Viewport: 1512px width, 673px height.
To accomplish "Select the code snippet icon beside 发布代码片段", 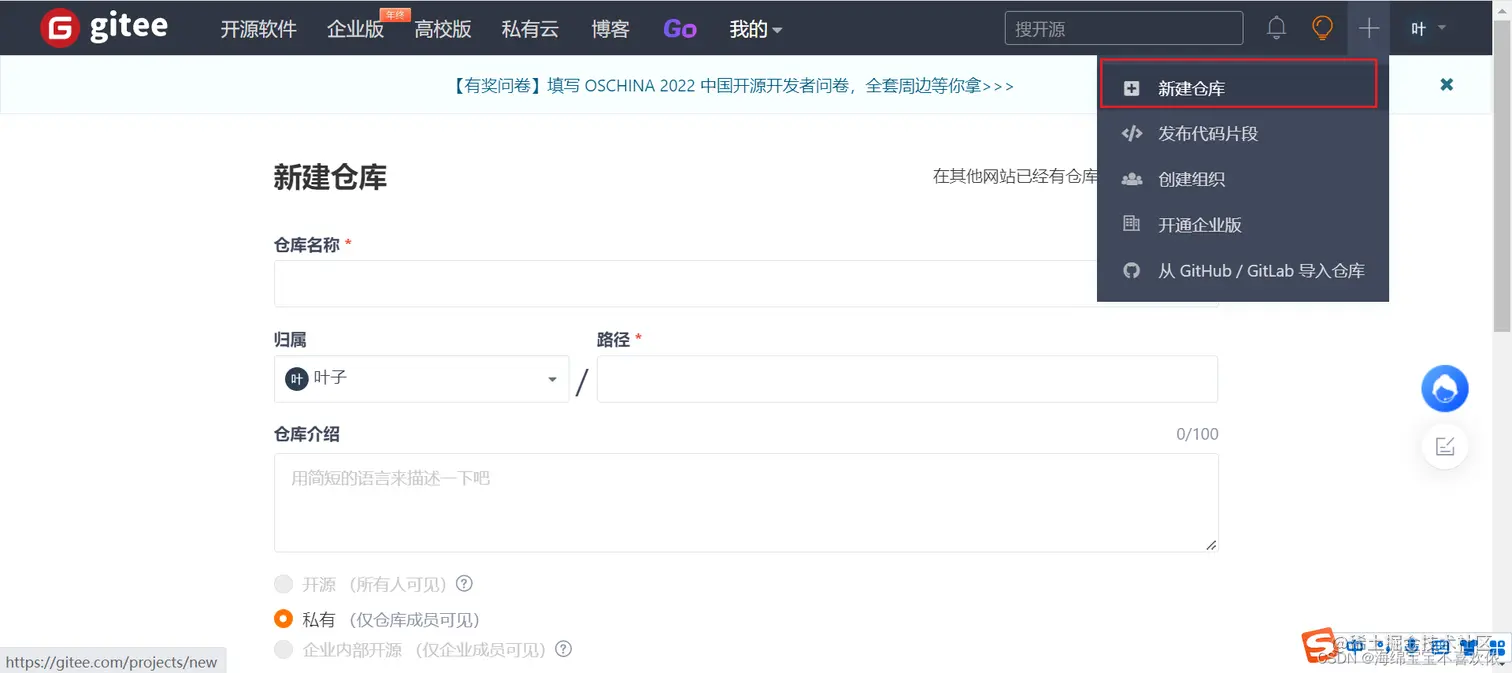I will pos(1131,133).
